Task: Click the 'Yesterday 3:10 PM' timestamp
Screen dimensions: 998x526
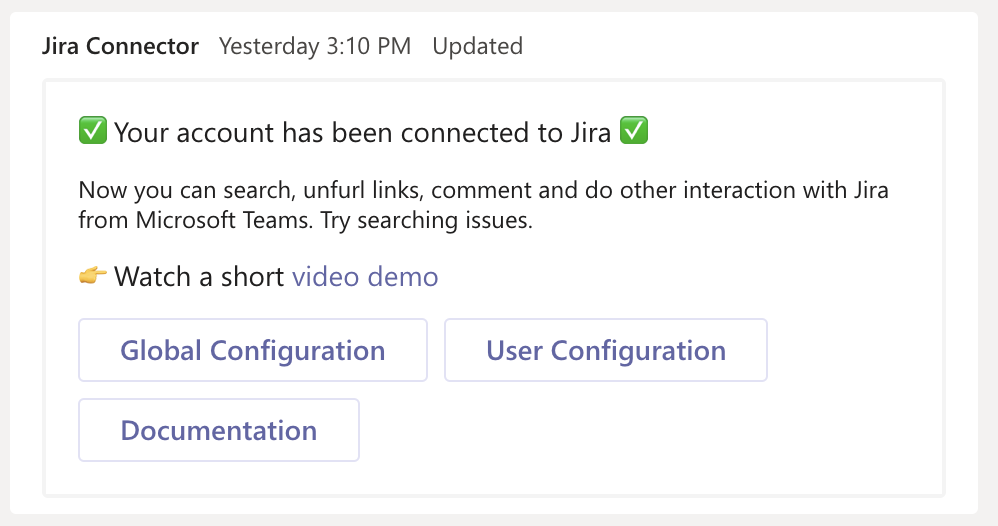Action: click(x=315, y=46)
